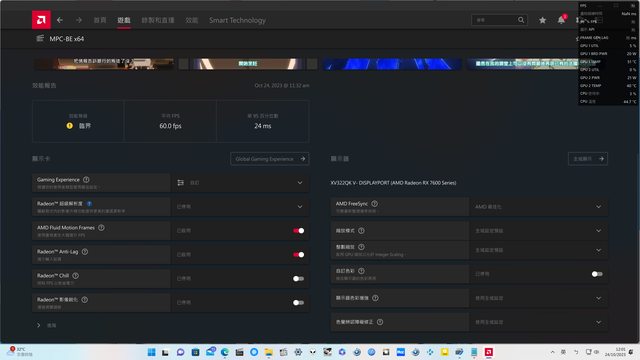This screenshot has height=360, width=640.
Task: Expand the AMD FreeSync dropdown
Action: pyautogui.click(x=538, y=207)
